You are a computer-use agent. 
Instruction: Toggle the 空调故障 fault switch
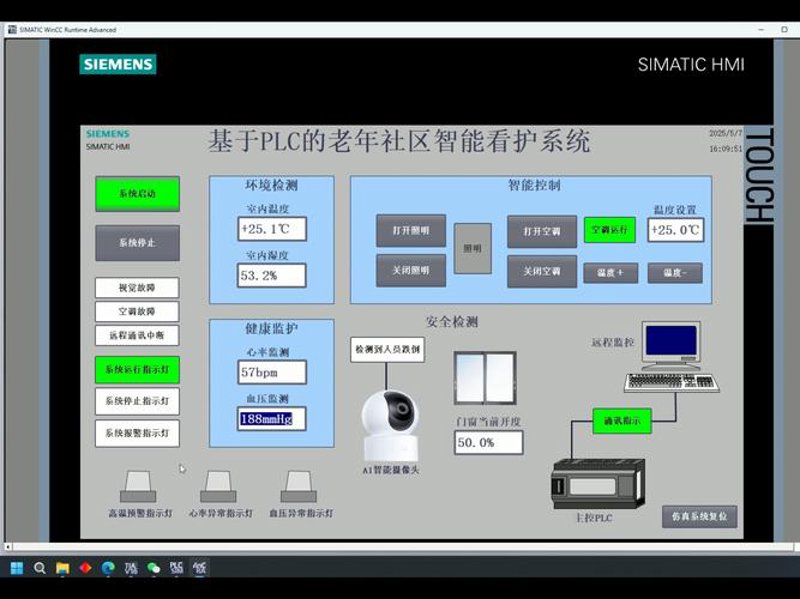click(137, 311)
